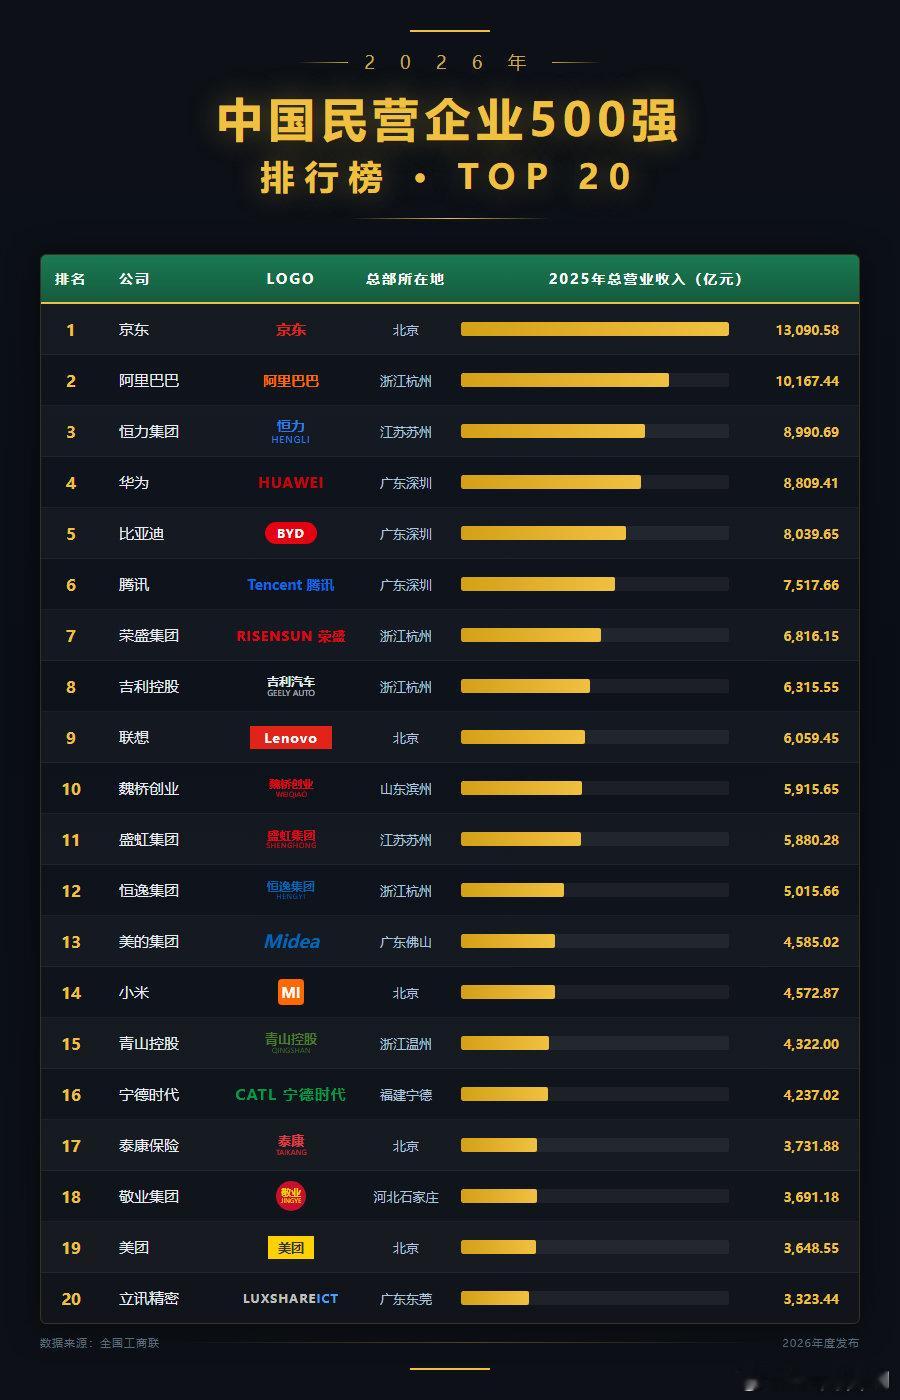Click the orange 阿里巴巴 logo
The image size is (900, 1400).
[x=291, y=380]
